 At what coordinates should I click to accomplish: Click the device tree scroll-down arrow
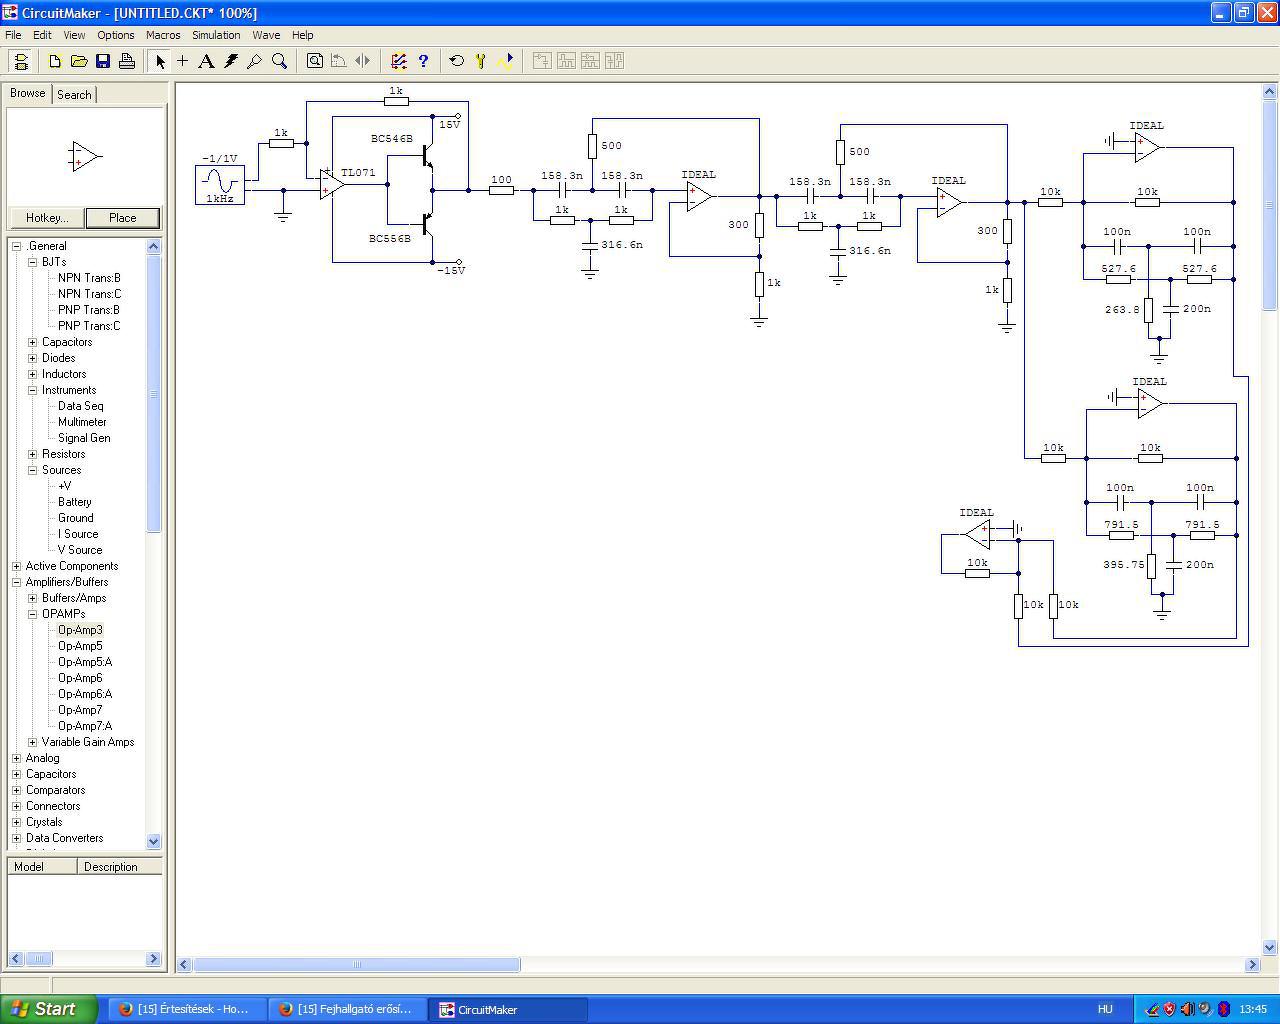click(153, 841)
